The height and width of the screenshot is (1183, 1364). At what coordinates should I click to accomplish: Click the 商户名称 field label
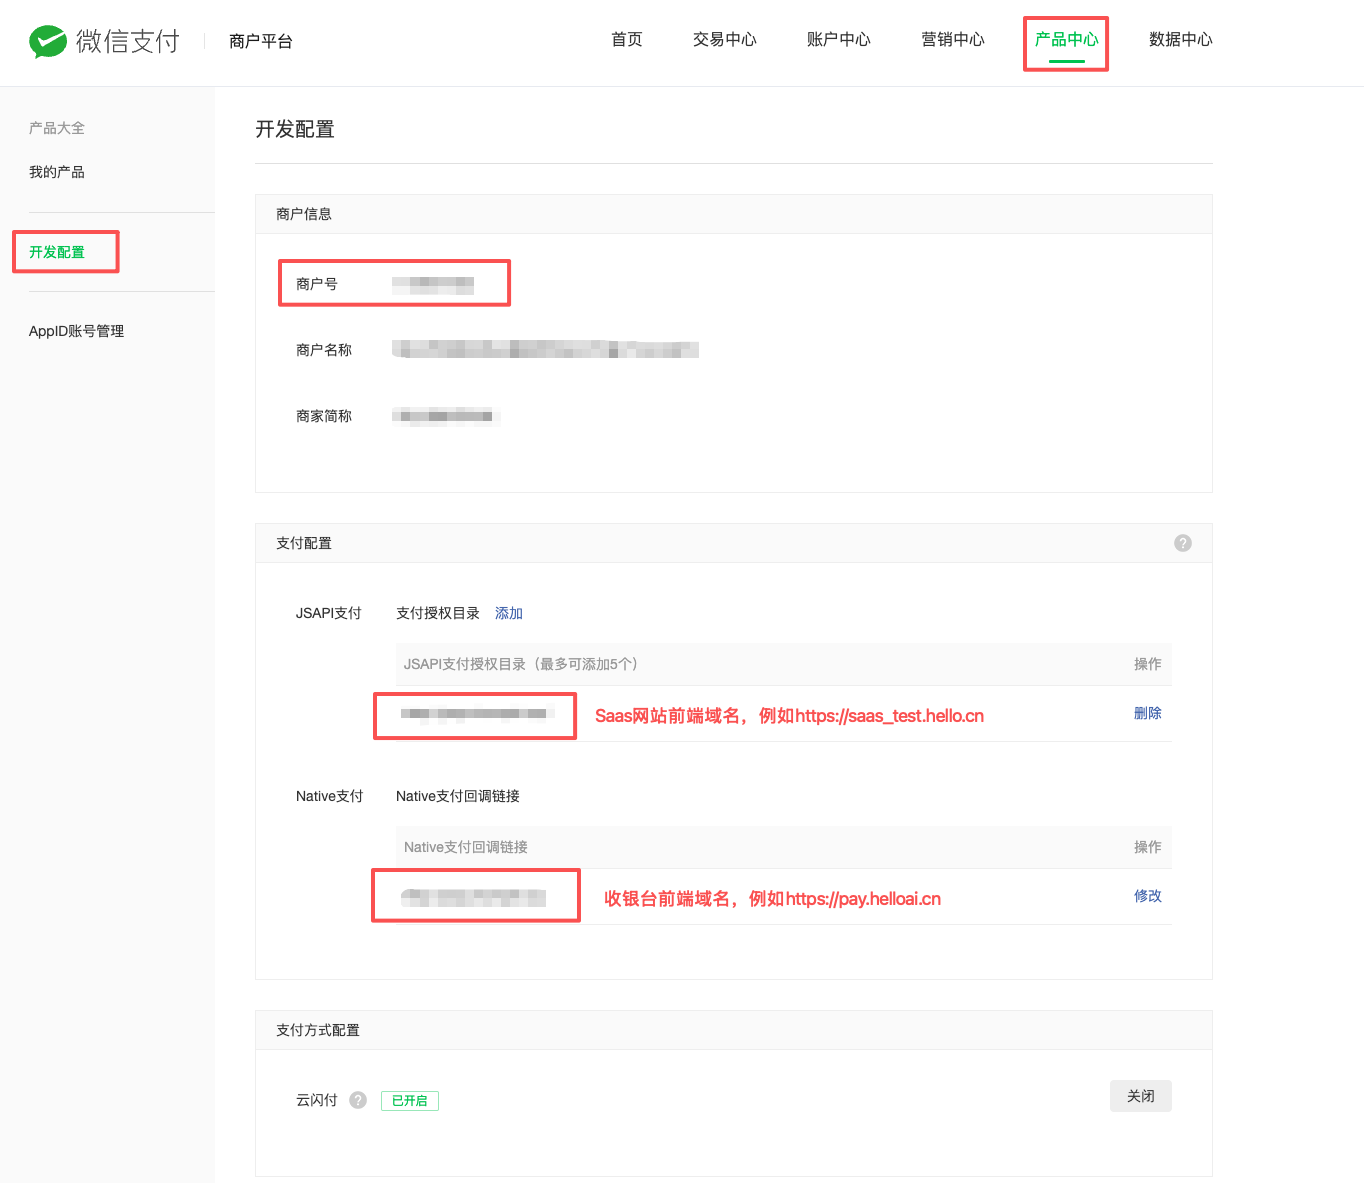pos(324,350)
